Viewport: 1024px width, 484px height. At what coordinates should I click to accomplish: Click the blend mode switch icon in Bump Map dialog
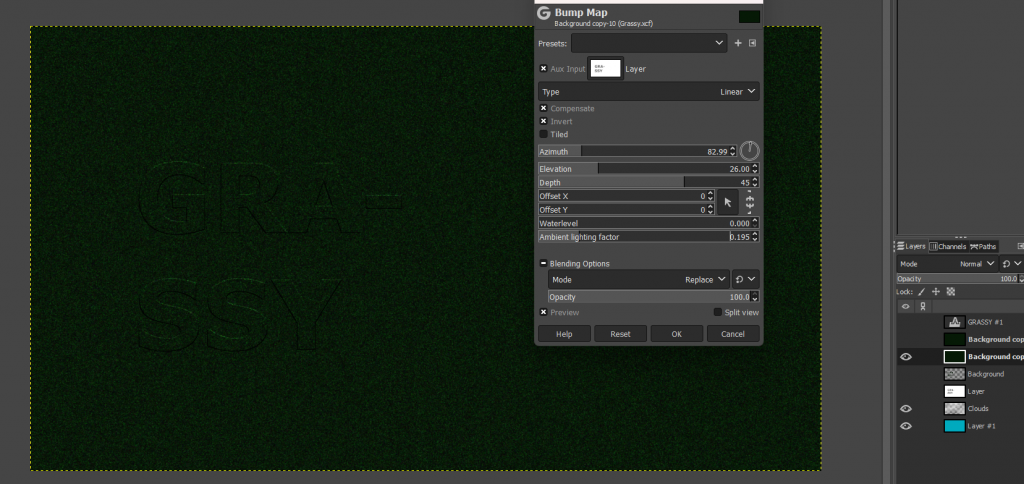pos(745,280)
